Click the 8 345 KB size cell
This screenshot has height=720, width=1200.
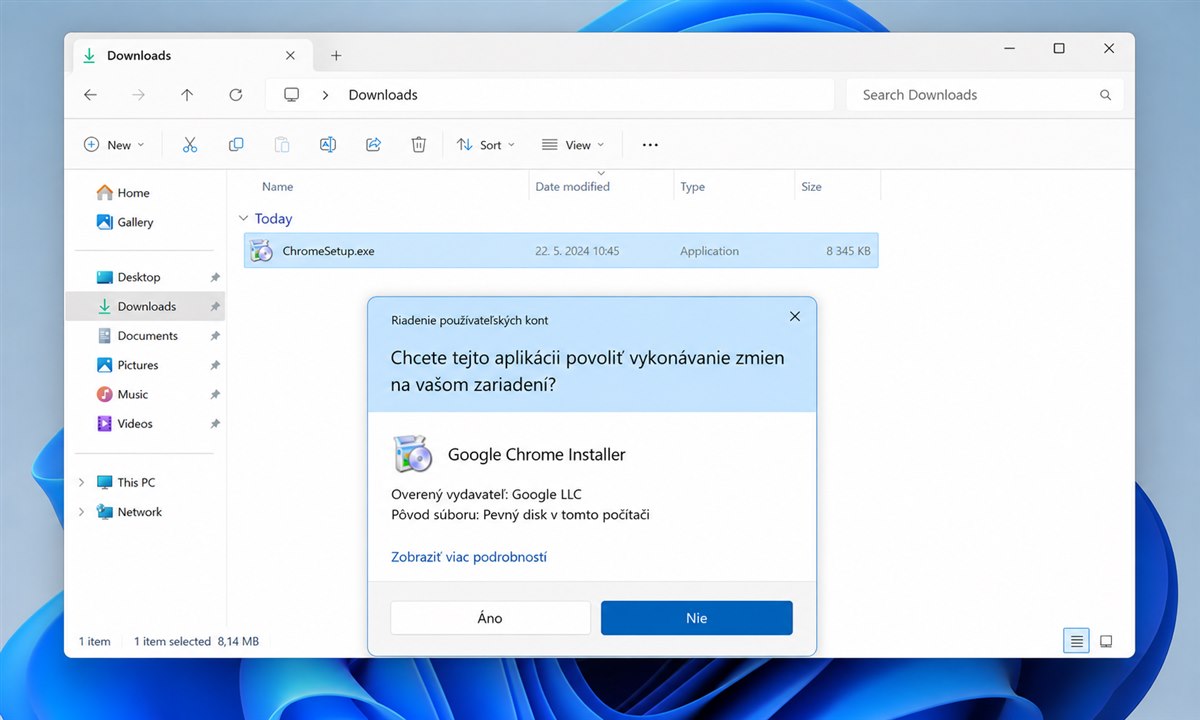pyautogui.click(x=848, y=251)
